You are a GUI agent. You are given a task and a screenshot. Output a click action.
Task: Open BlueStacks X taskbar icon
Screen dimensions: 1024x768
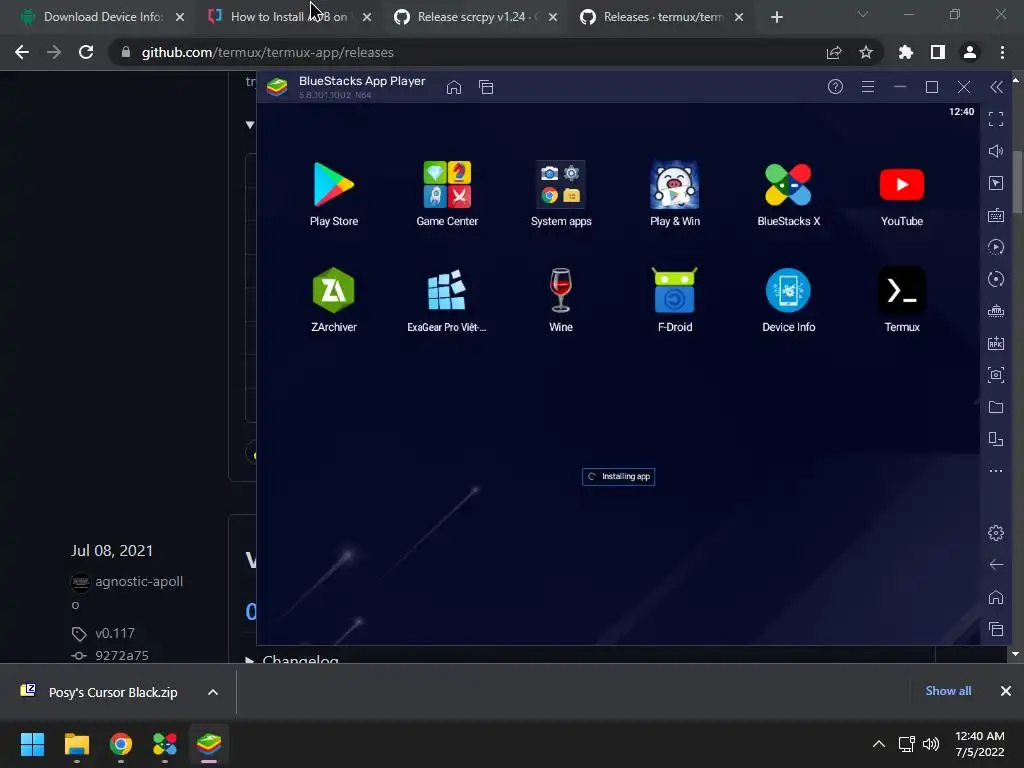pyautogui.click(x=165, y=744)
